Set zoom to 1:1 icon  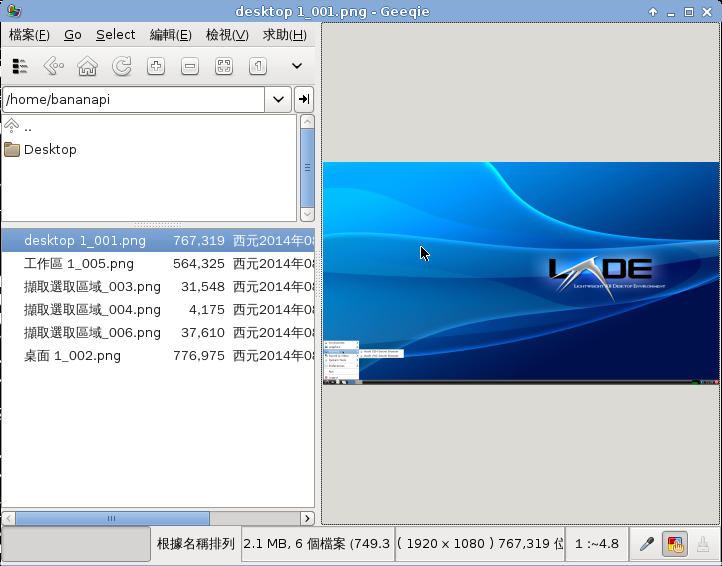coord(258,66)
